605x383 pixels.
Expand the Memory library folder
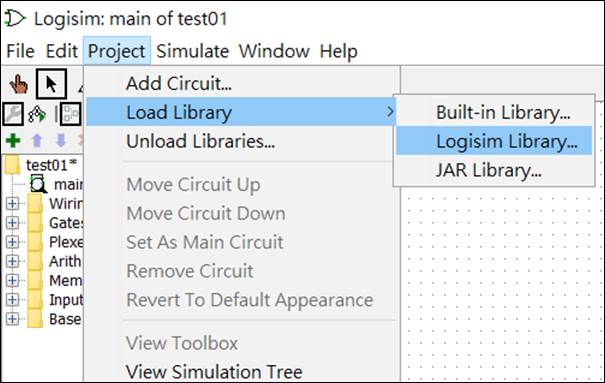pyautogui.click(x=12, y=280)
